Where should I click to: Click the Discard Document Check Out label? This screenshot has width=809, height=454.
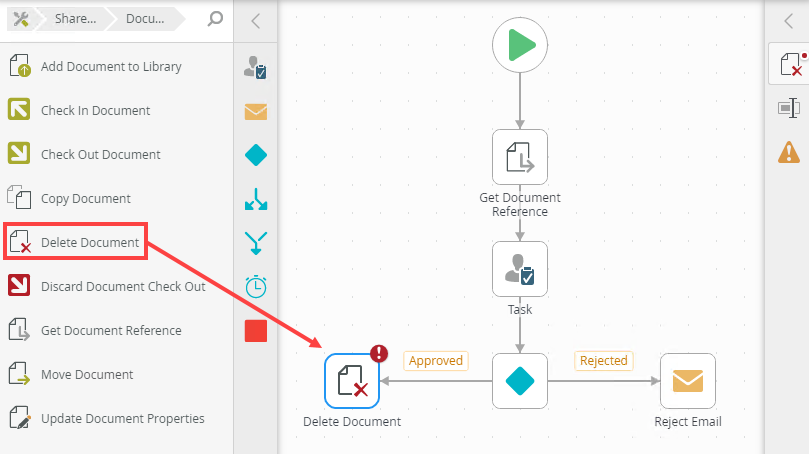123,286
